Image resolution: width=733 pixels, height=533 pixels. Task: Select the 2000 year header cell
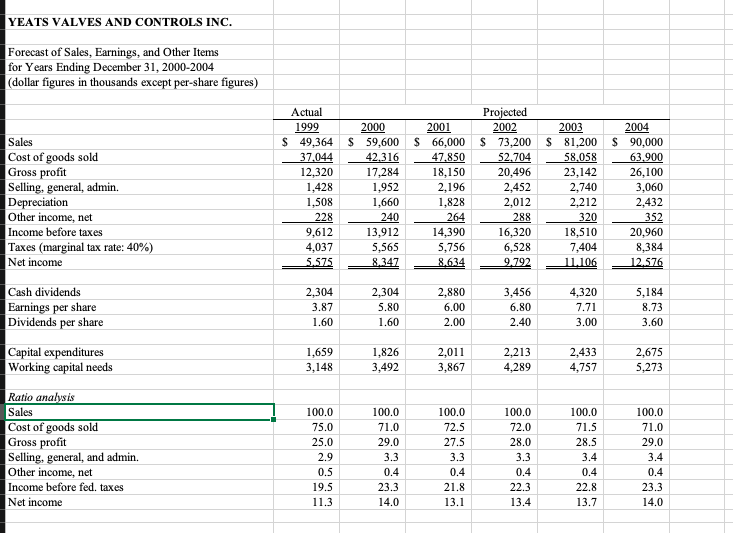pyautogui.click(x=373, y=127)
